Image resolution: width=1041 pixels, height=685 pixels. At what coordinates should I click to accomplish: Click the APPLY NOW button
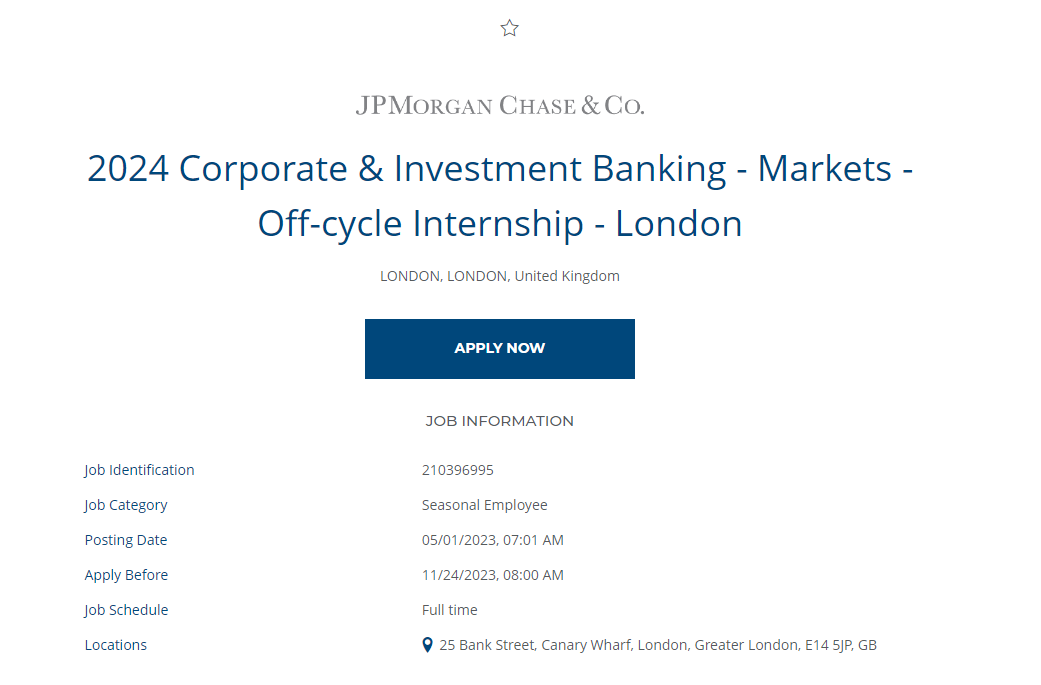pyautogui.click(x=500, y=349)
